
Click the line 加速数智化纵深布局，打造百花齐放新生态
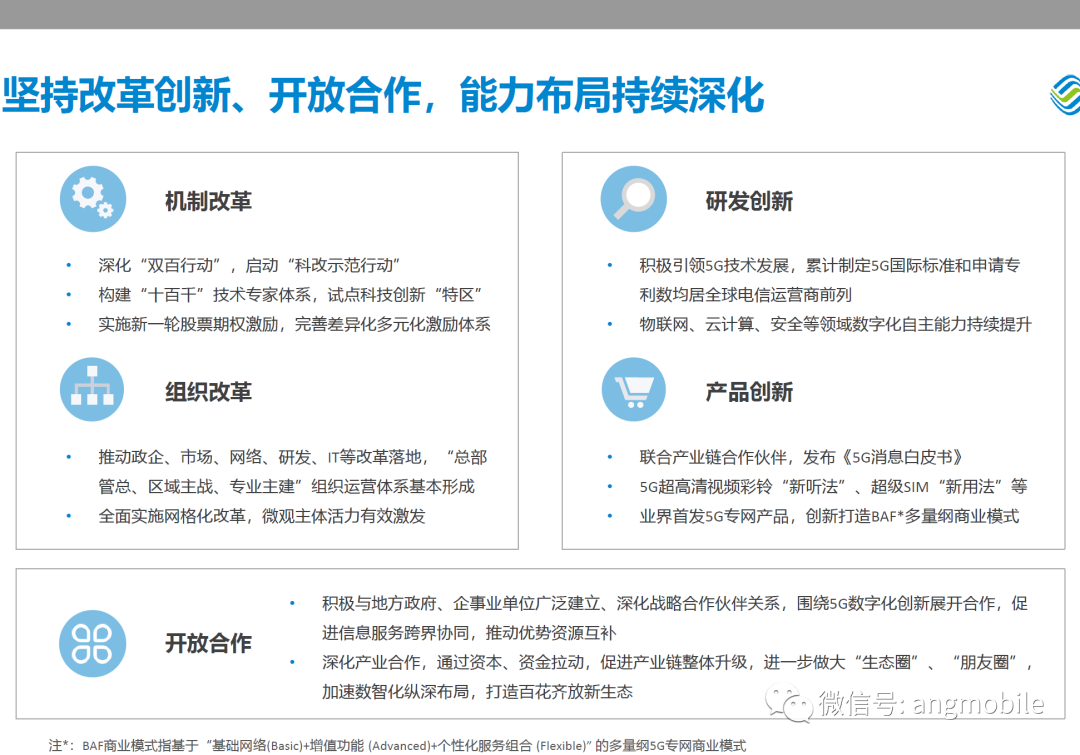coord(477,692)
